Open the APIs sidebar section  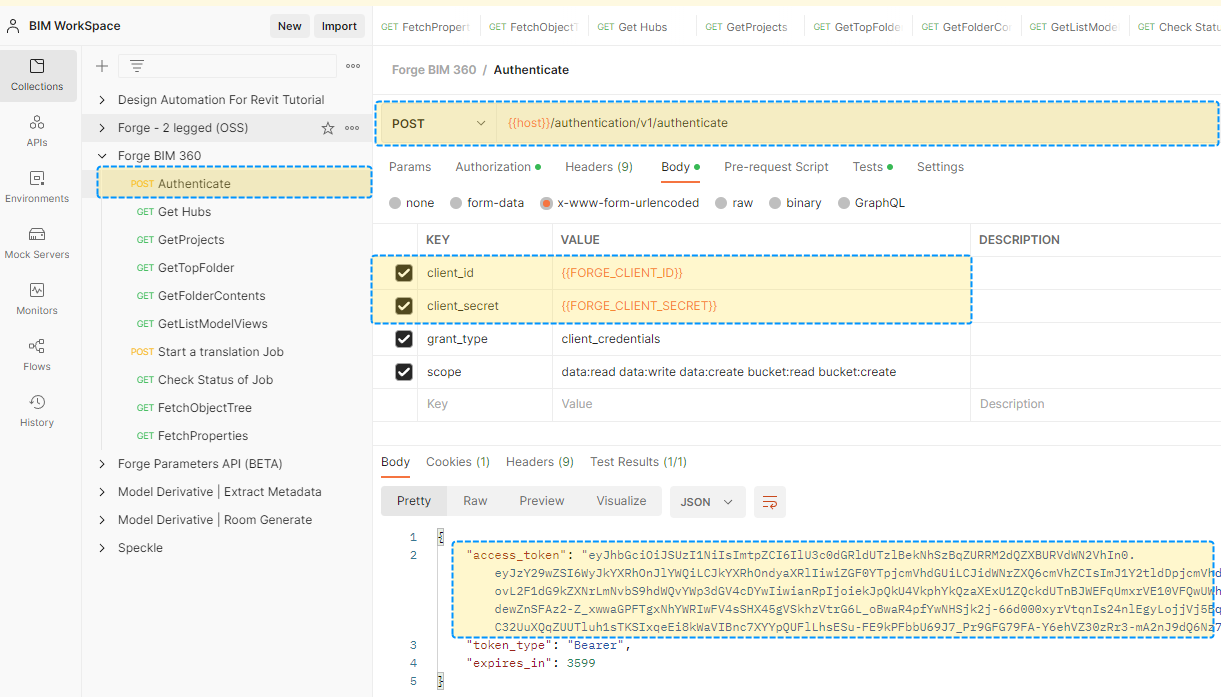pyautogui.click(x=37, y=131)
